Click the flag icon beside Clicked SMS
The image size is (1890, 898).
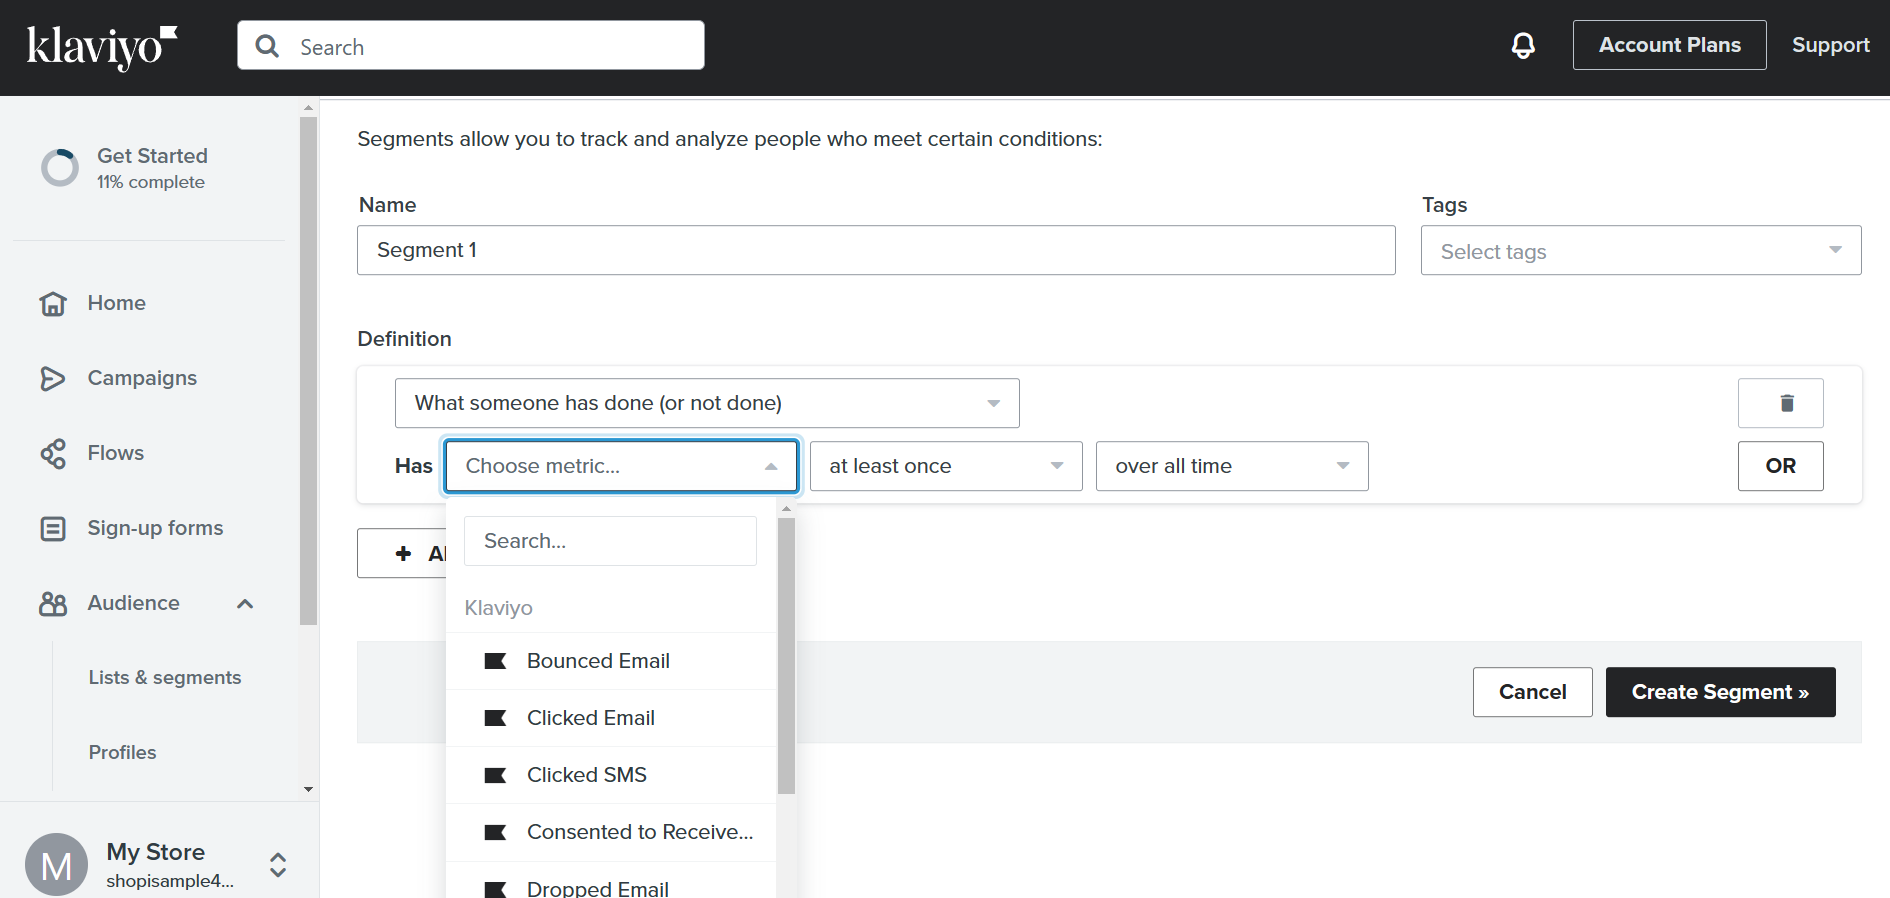pyautogui.click(x=495, y=775)
